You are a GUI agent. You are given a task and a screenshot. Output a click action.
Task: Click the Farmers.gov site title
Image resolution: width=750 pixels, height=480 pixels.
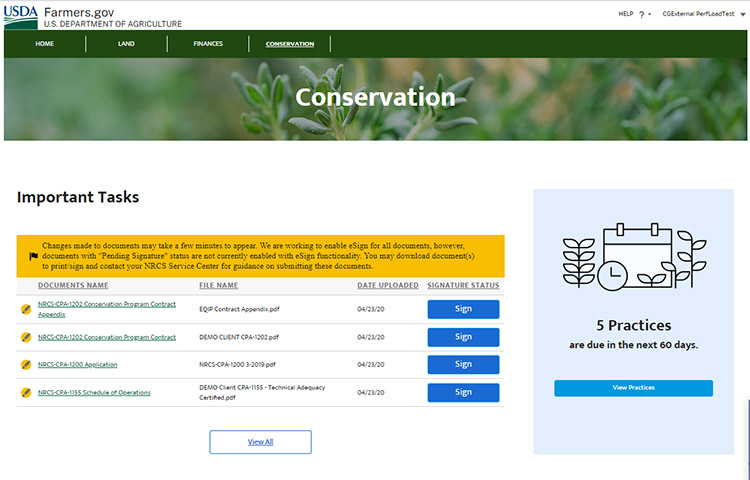click(79, 12)
